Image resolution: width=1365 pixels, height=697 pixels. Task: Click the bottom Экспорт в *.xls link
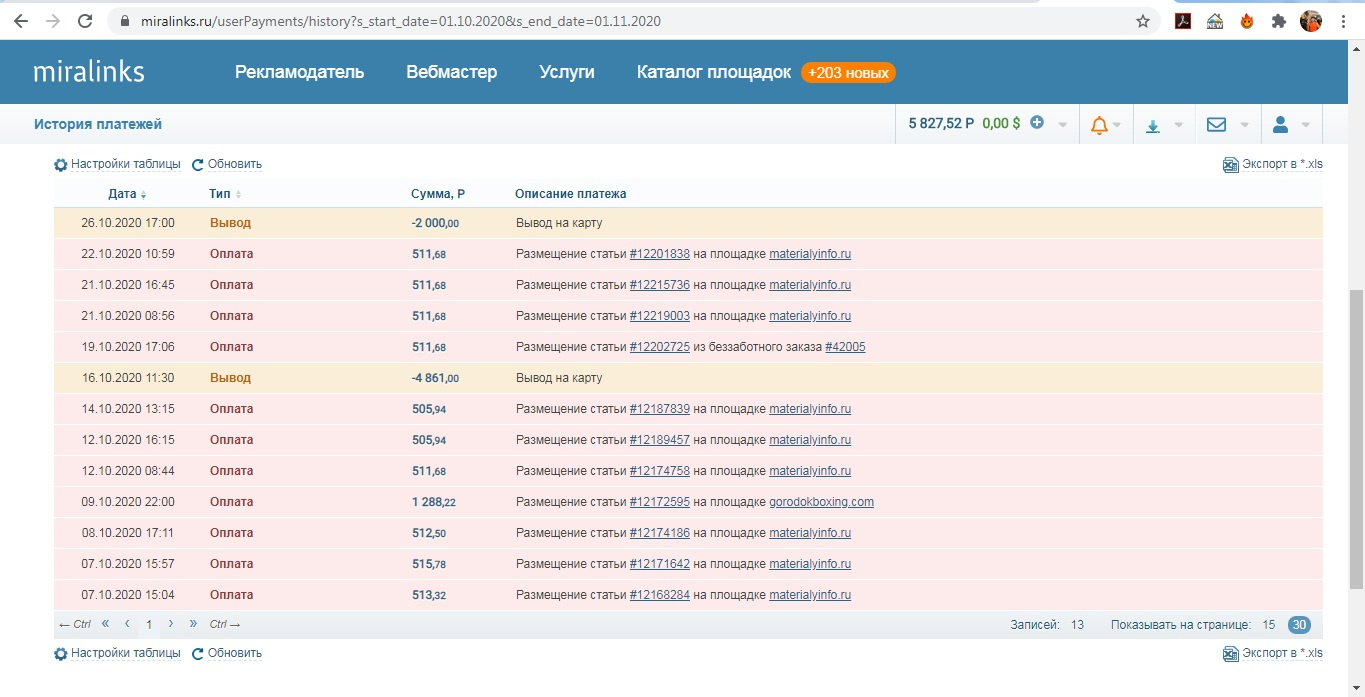tap(1282, 653)
